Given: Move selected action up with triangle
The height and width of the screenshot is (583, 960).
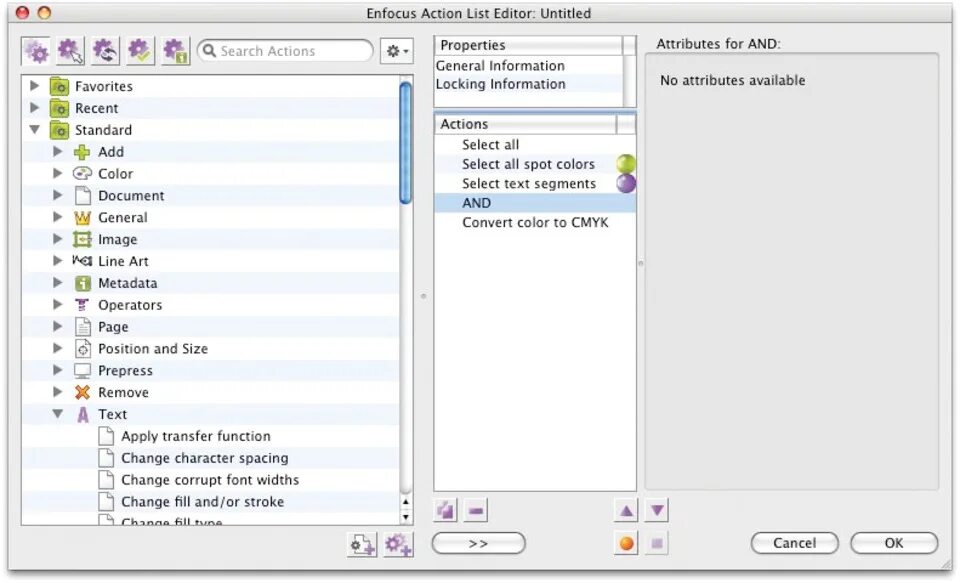Looking at the screenshot, I should click(626, 510).
